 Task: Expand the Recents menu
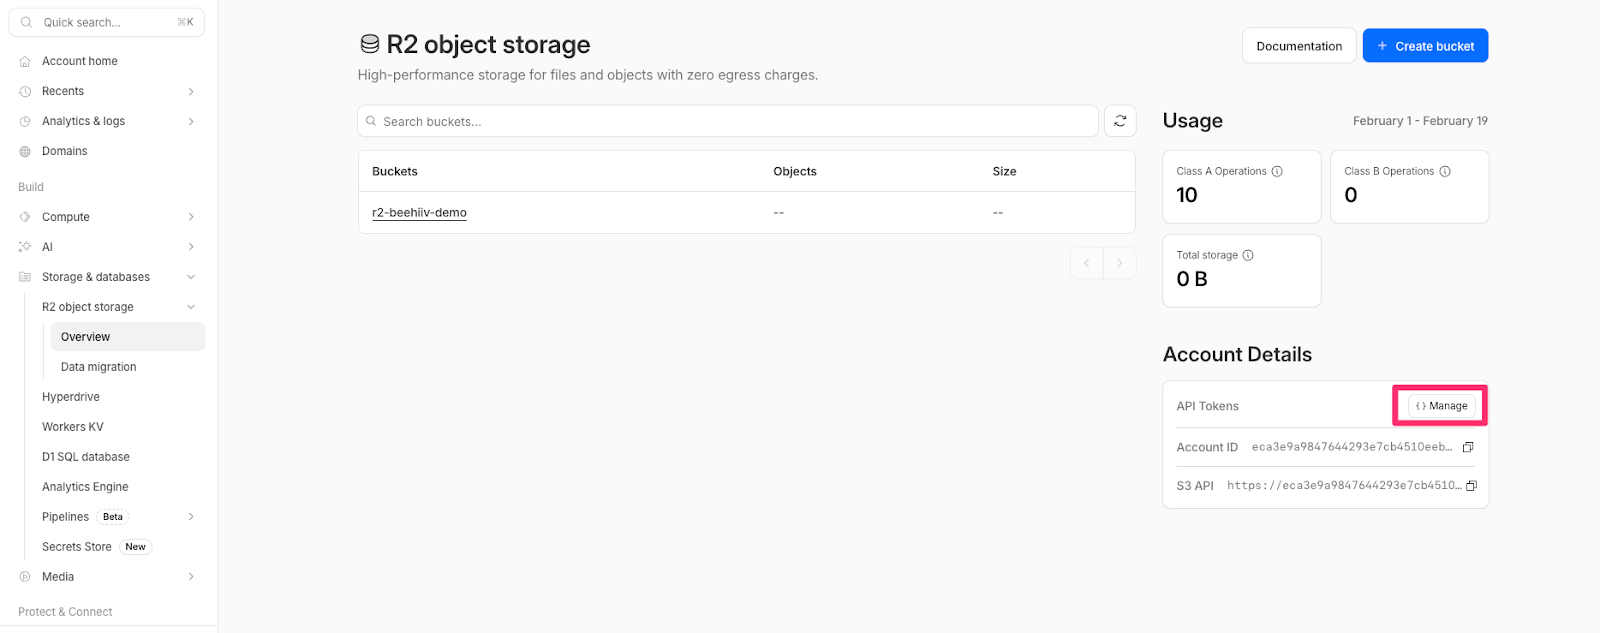191,91
